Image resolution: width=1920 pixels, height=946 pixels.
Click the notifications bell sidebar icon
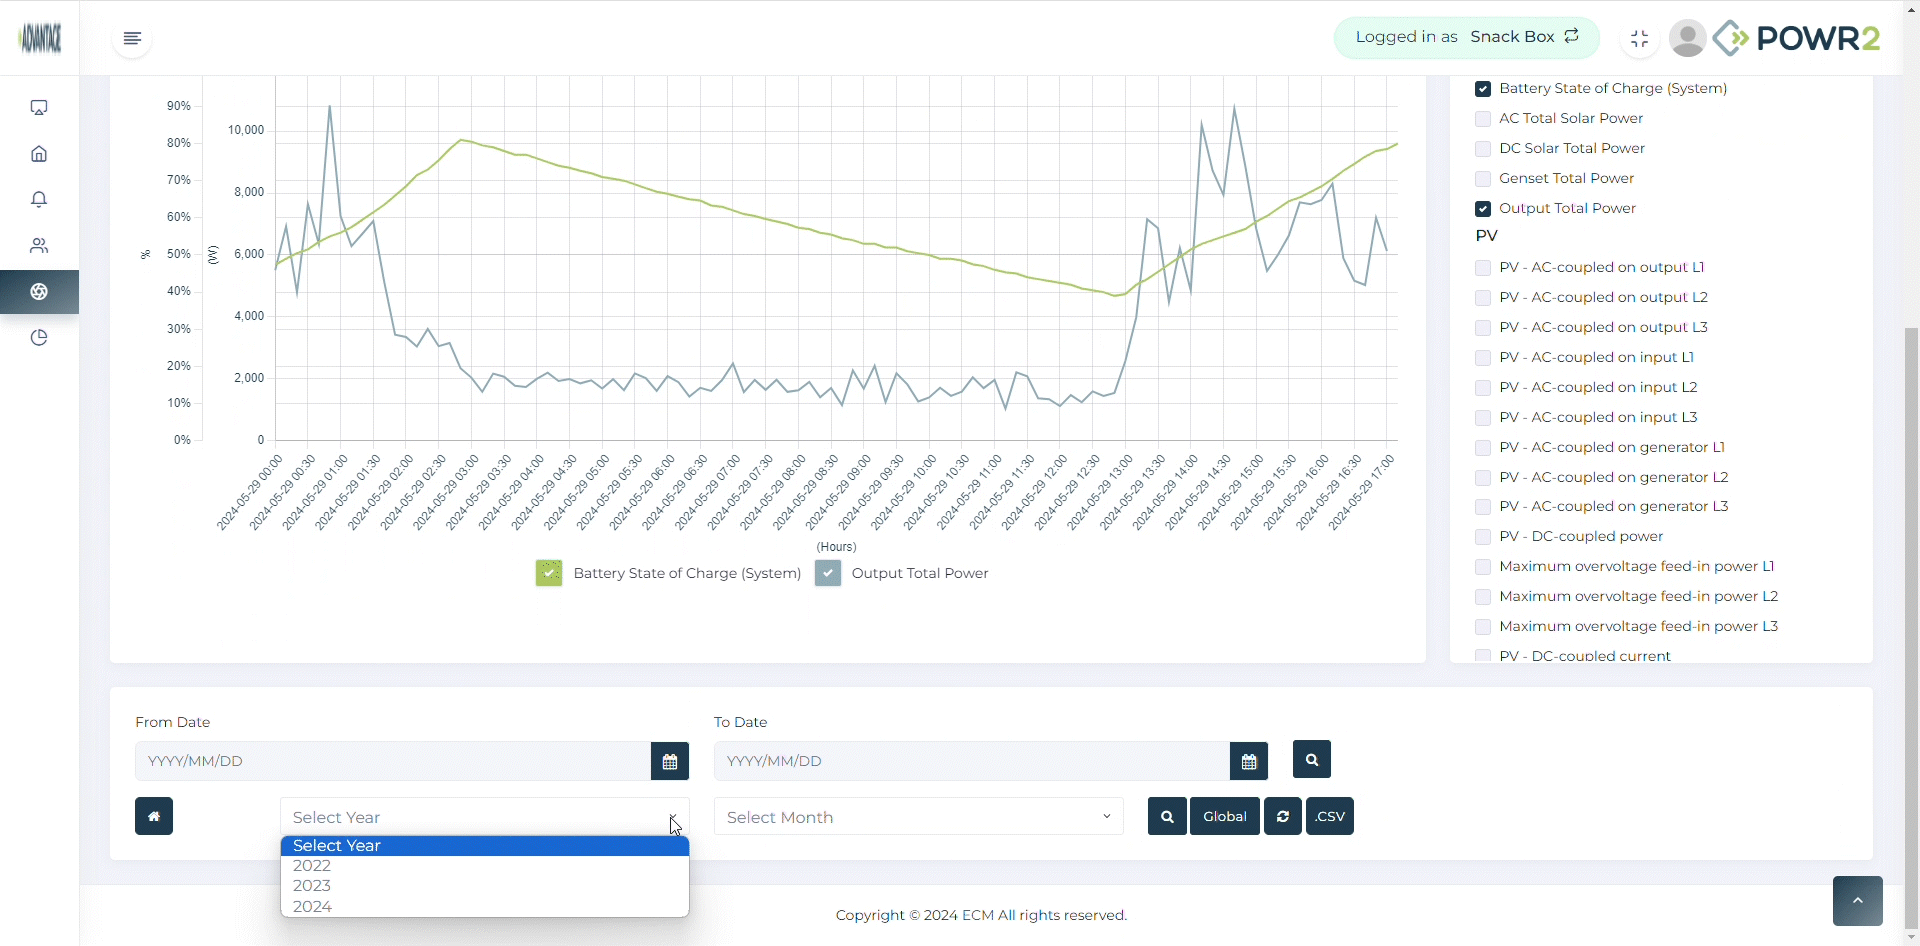click(x=39, y=200)
